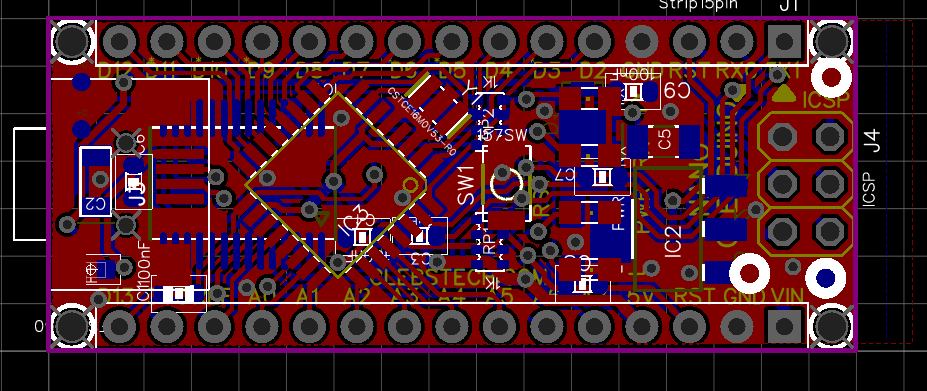
Task: Select the 5V silkscreen label
Action: coord(641,296)
